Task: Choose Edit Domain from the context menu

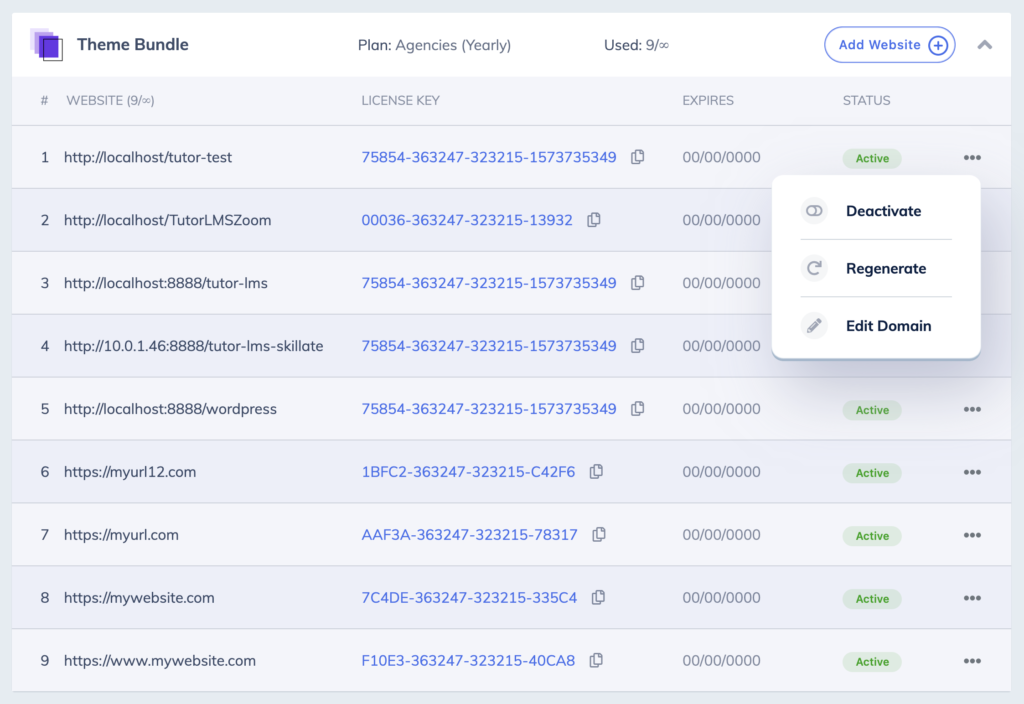Action: [876, 325]
